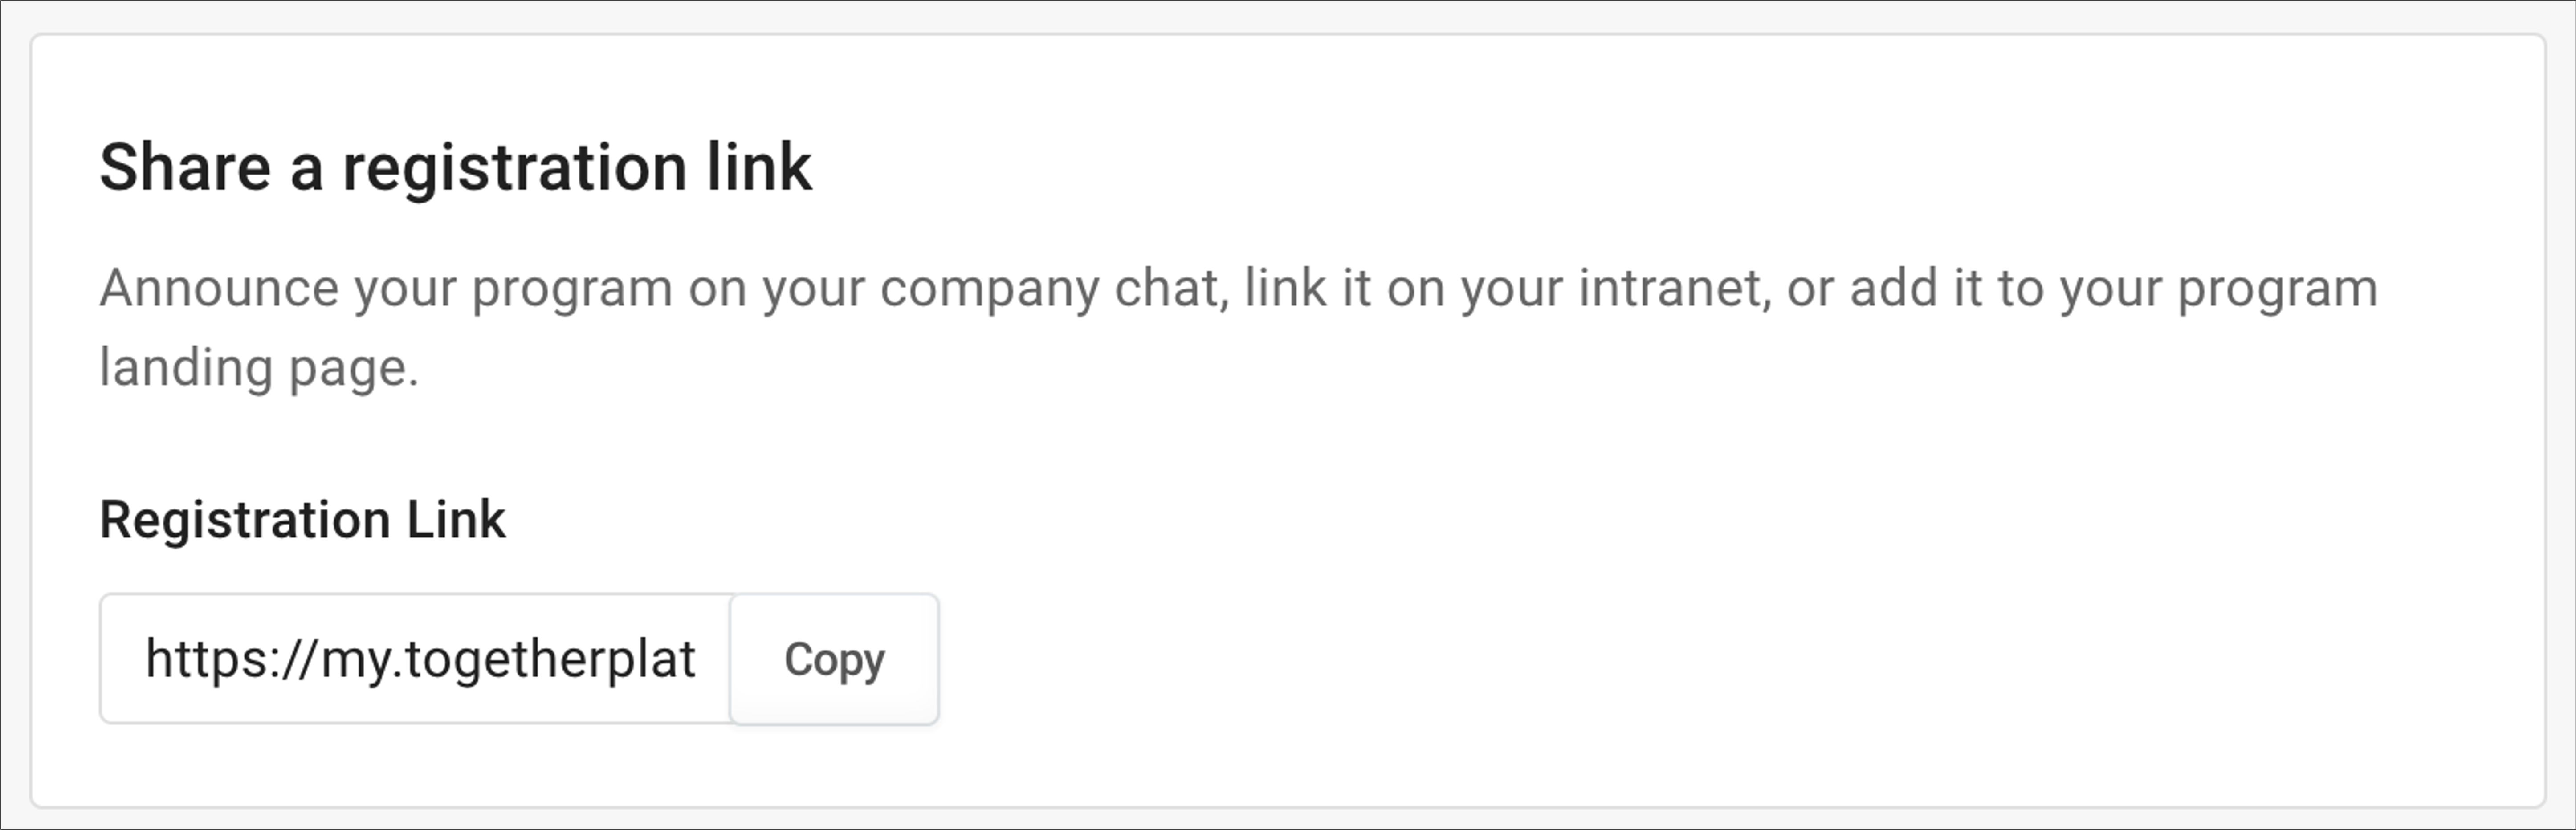This screenshot has width=2576, height=830.
Task: Place cursor in https://my.togetherplat text
Action: click(420, 659)
